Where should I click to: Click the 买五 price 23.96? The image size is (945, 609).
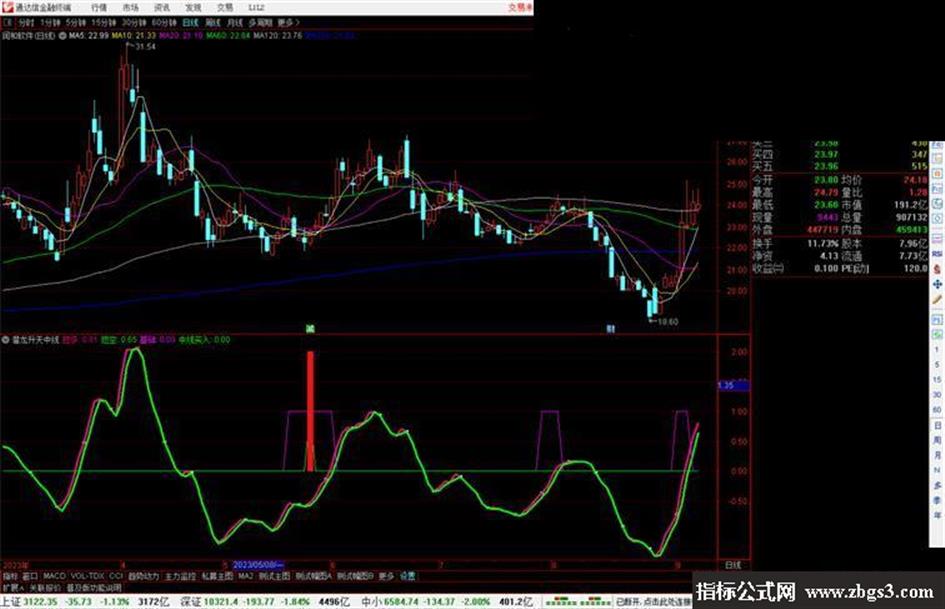[x=826, y=166]
